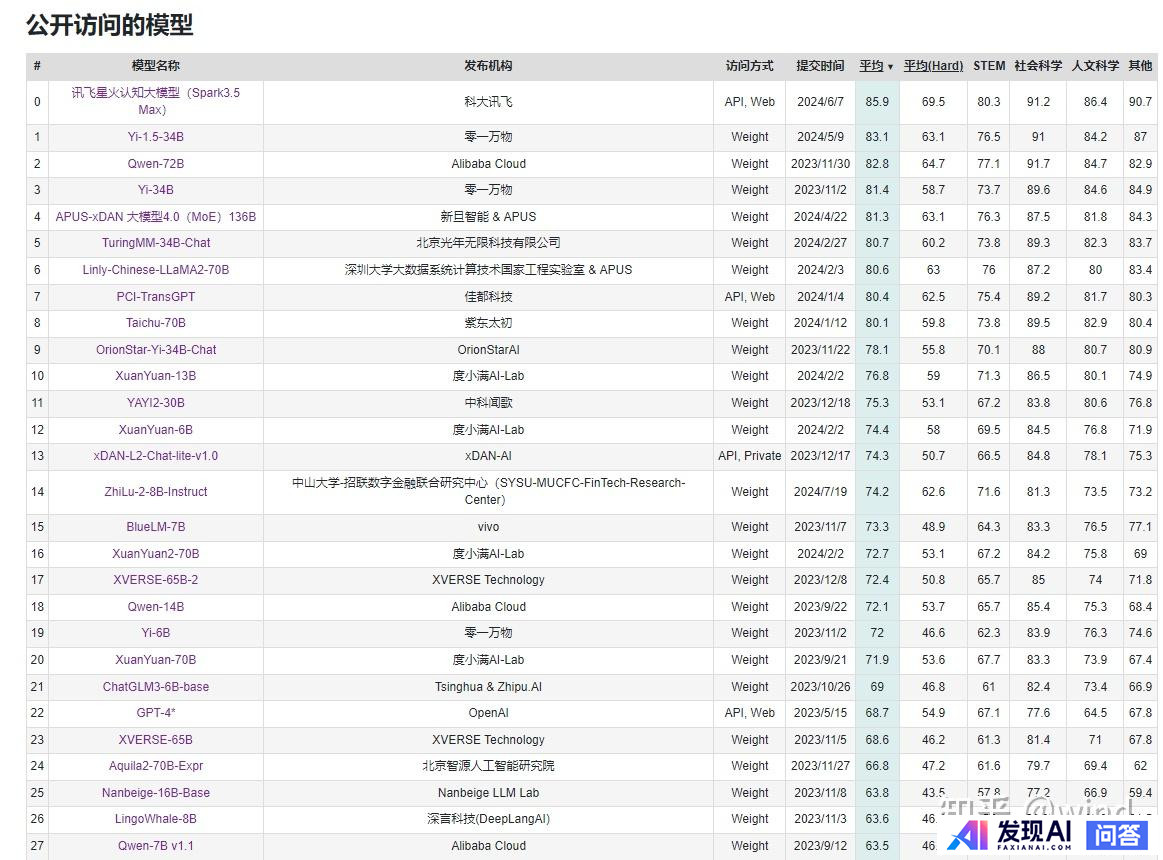Image resolution: width=1163 pixels, height=860 pixels.
Task: Open the Yi-1.5-34B model link
Action: 156,137
